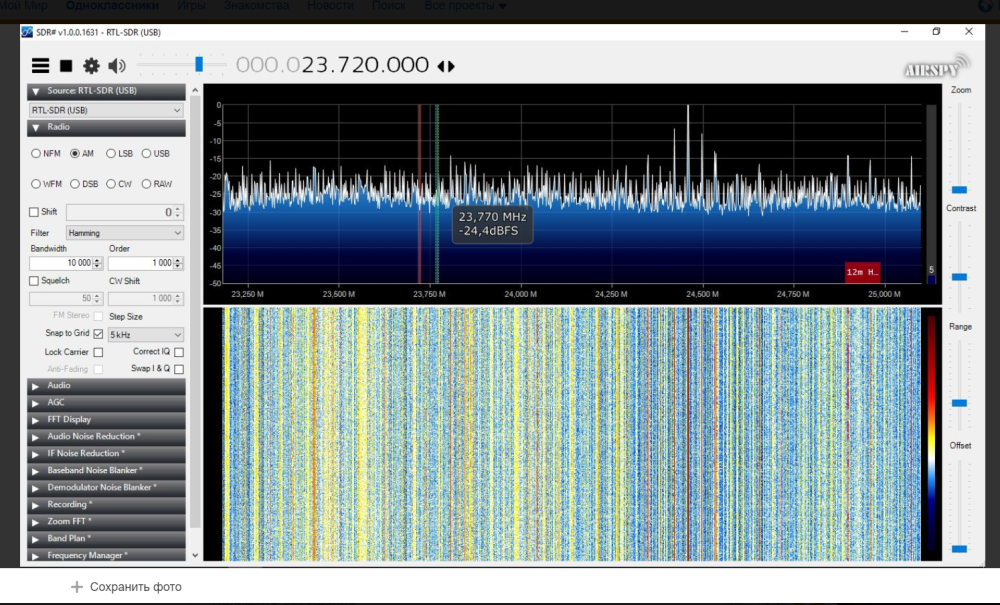The height and width of the screenshot is (605, 1000).
Task: Click the Сохранить фото link
Action: (126, 587)
